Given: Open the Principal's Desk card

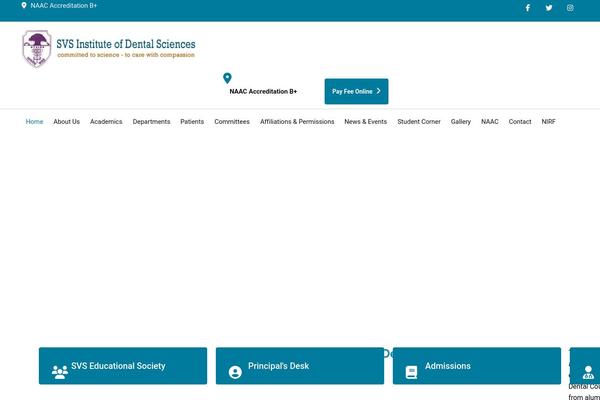Looking at the screenshot, I should coord(300,366).
